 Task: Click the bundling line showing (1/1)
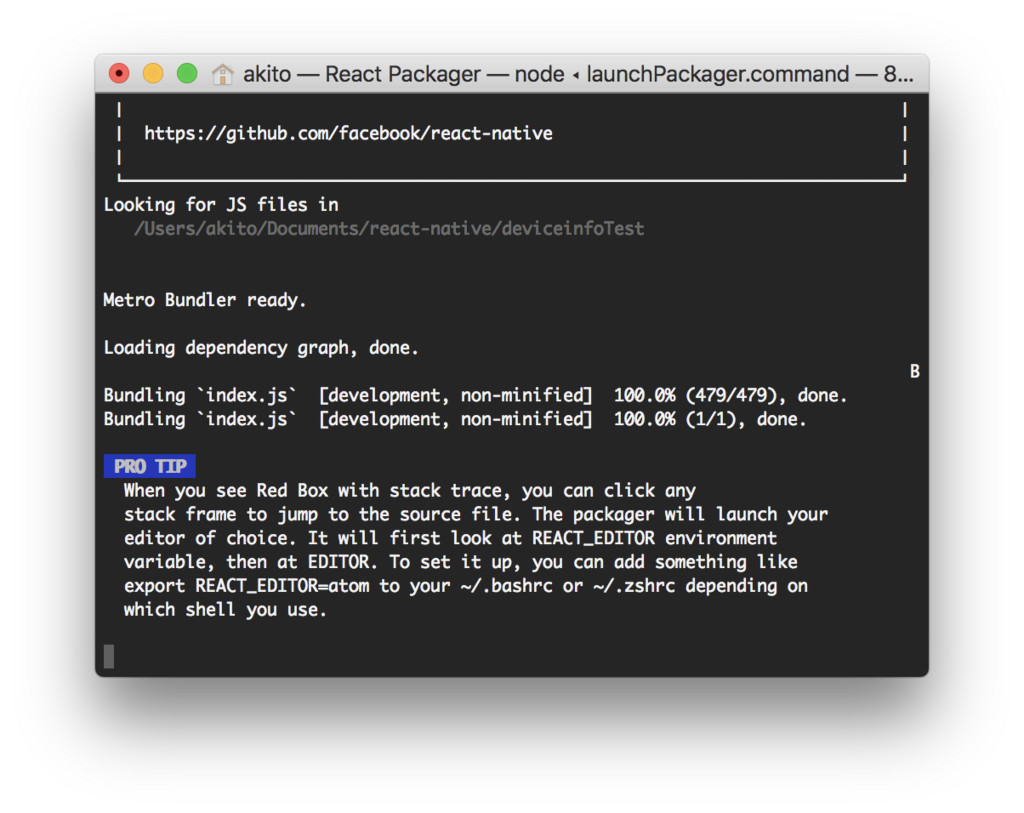[x=455, y=419]
